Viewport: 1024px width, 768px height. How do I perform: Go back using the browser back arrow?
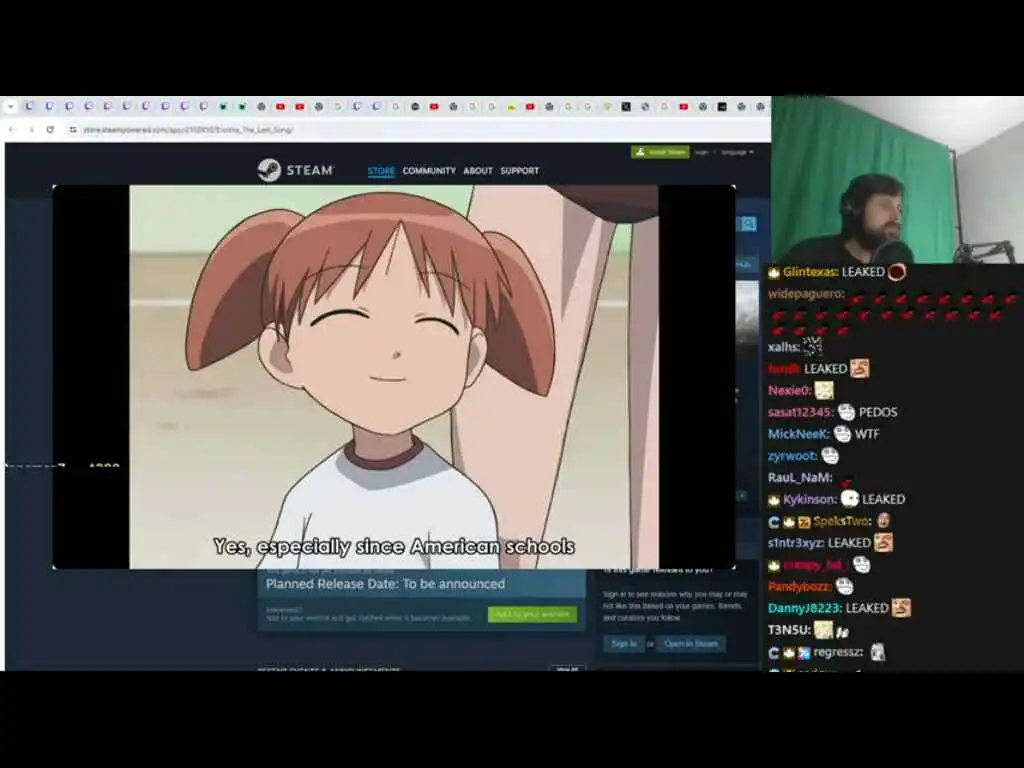click(12, 130)
